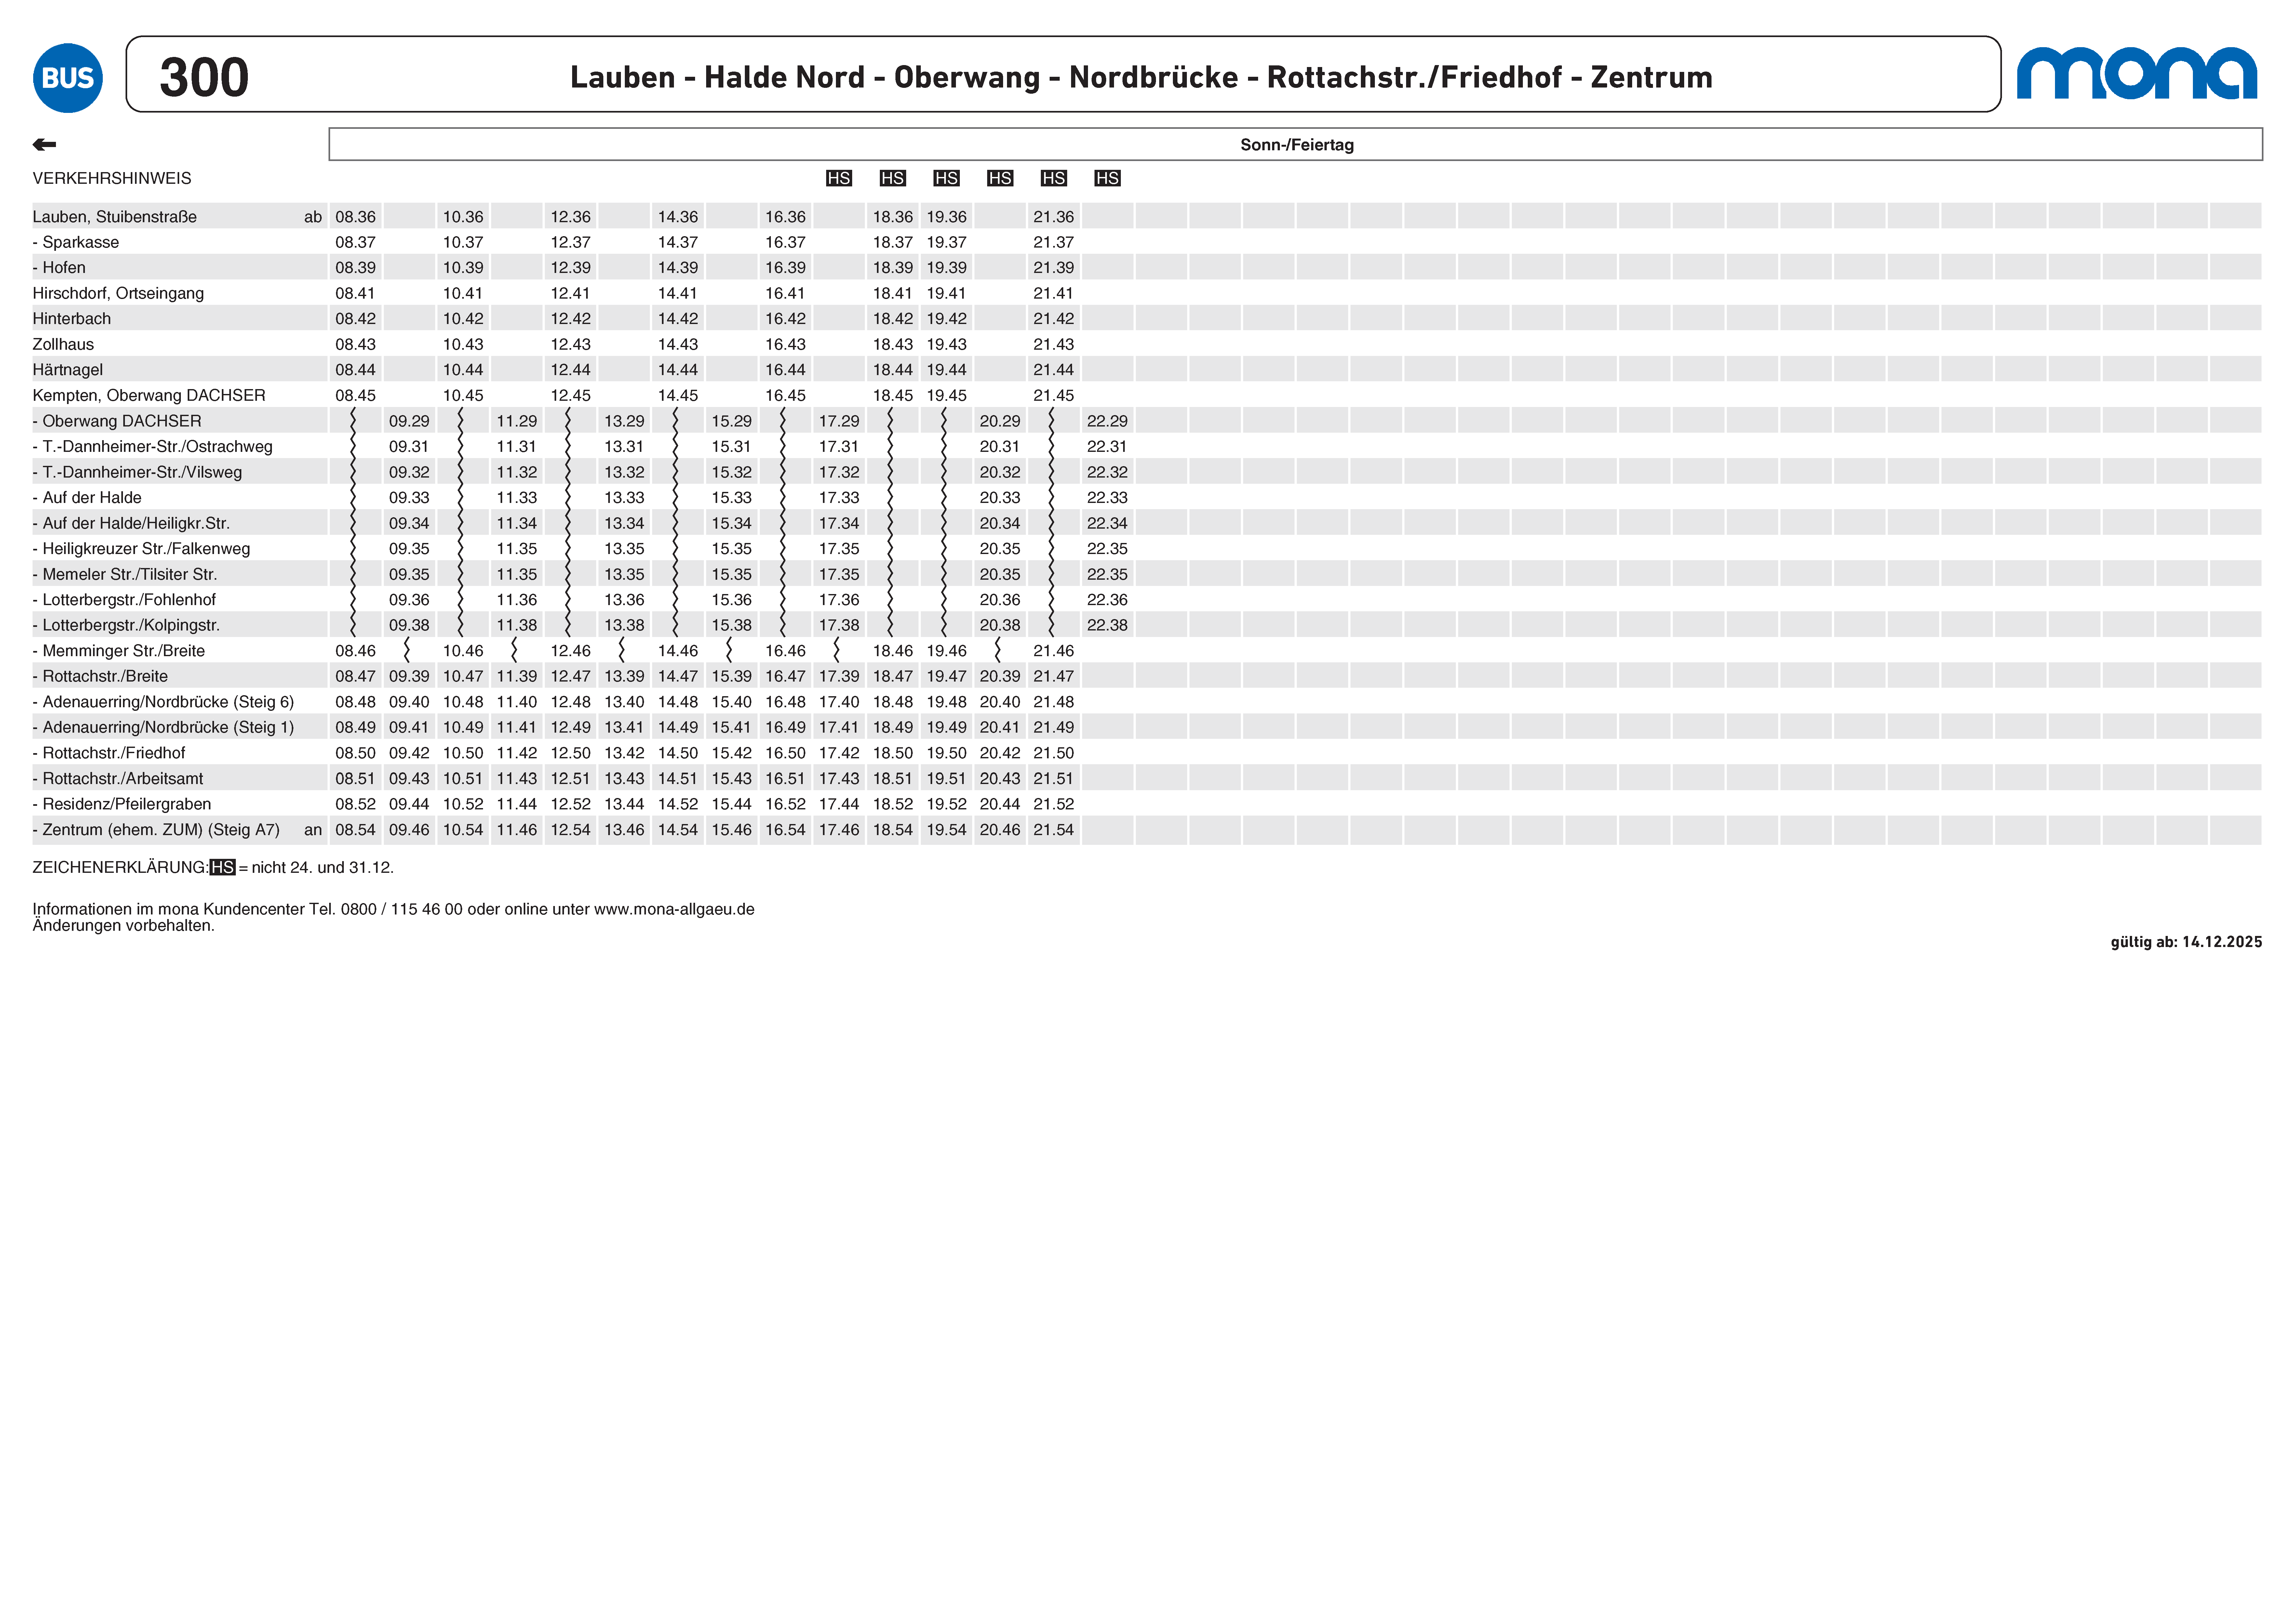Click the 22.38 time at Lotterbergstr./Kolpingstr.

coord(1107,625)
